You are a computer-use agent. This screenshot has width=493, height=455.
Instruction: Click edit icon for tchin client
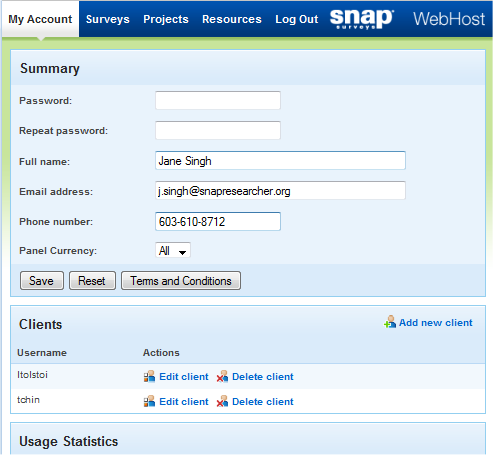(149, 401)
